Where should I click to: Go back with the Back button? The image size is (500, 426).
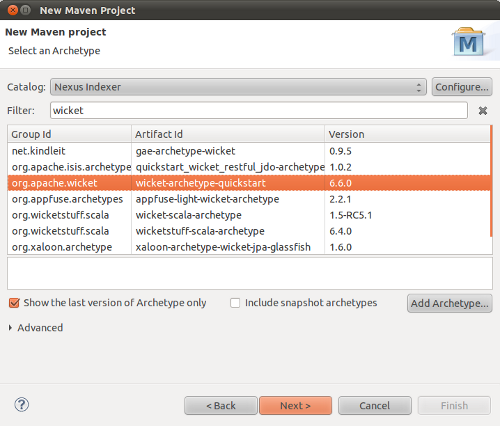click(221, 406)
